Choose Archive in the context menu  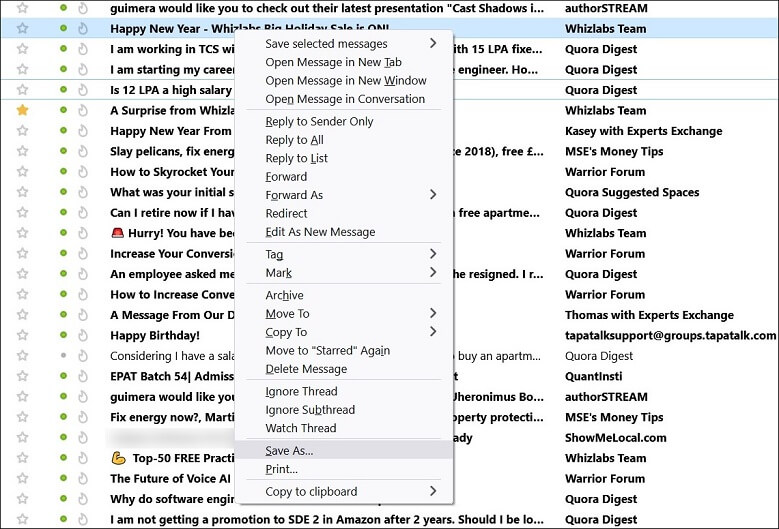(344, 295)
